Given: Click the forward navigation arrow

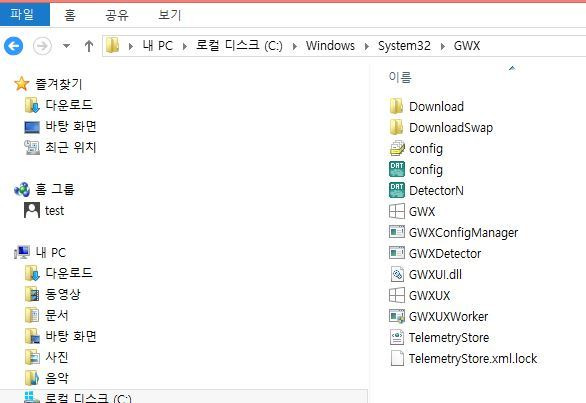Looking at the screenshot, I should click(x=42, y=46).
